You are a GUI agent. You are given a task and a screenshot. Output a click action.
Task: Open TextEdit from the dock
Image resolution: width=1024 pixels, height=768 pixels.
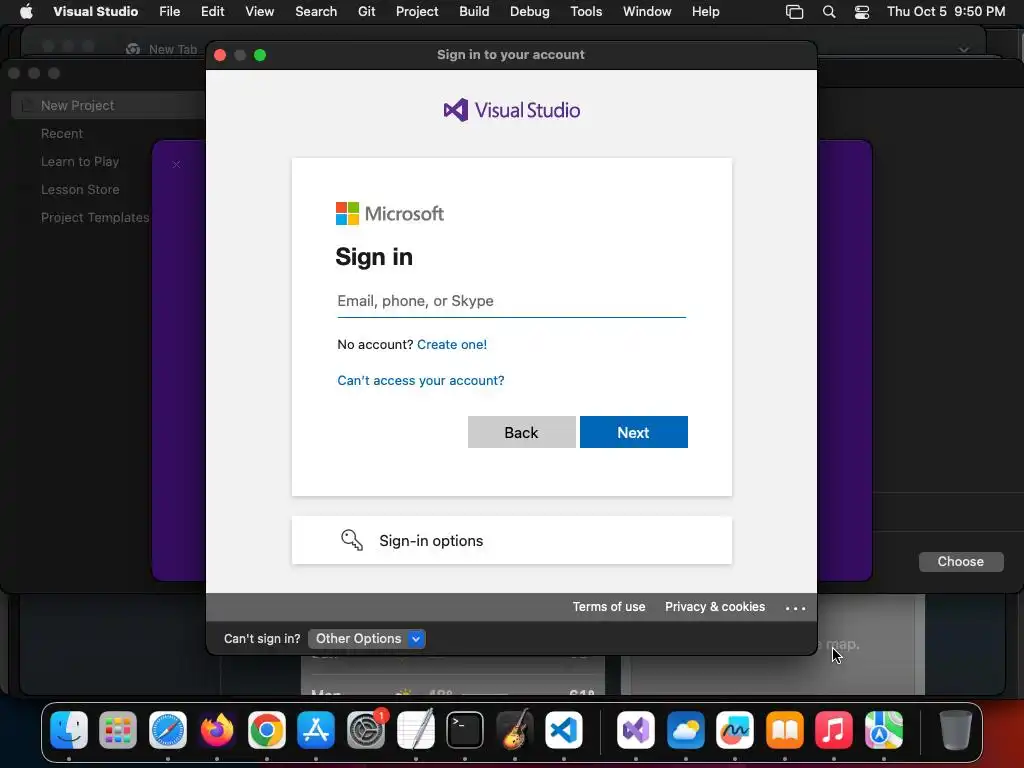click(x=415, y=729)
